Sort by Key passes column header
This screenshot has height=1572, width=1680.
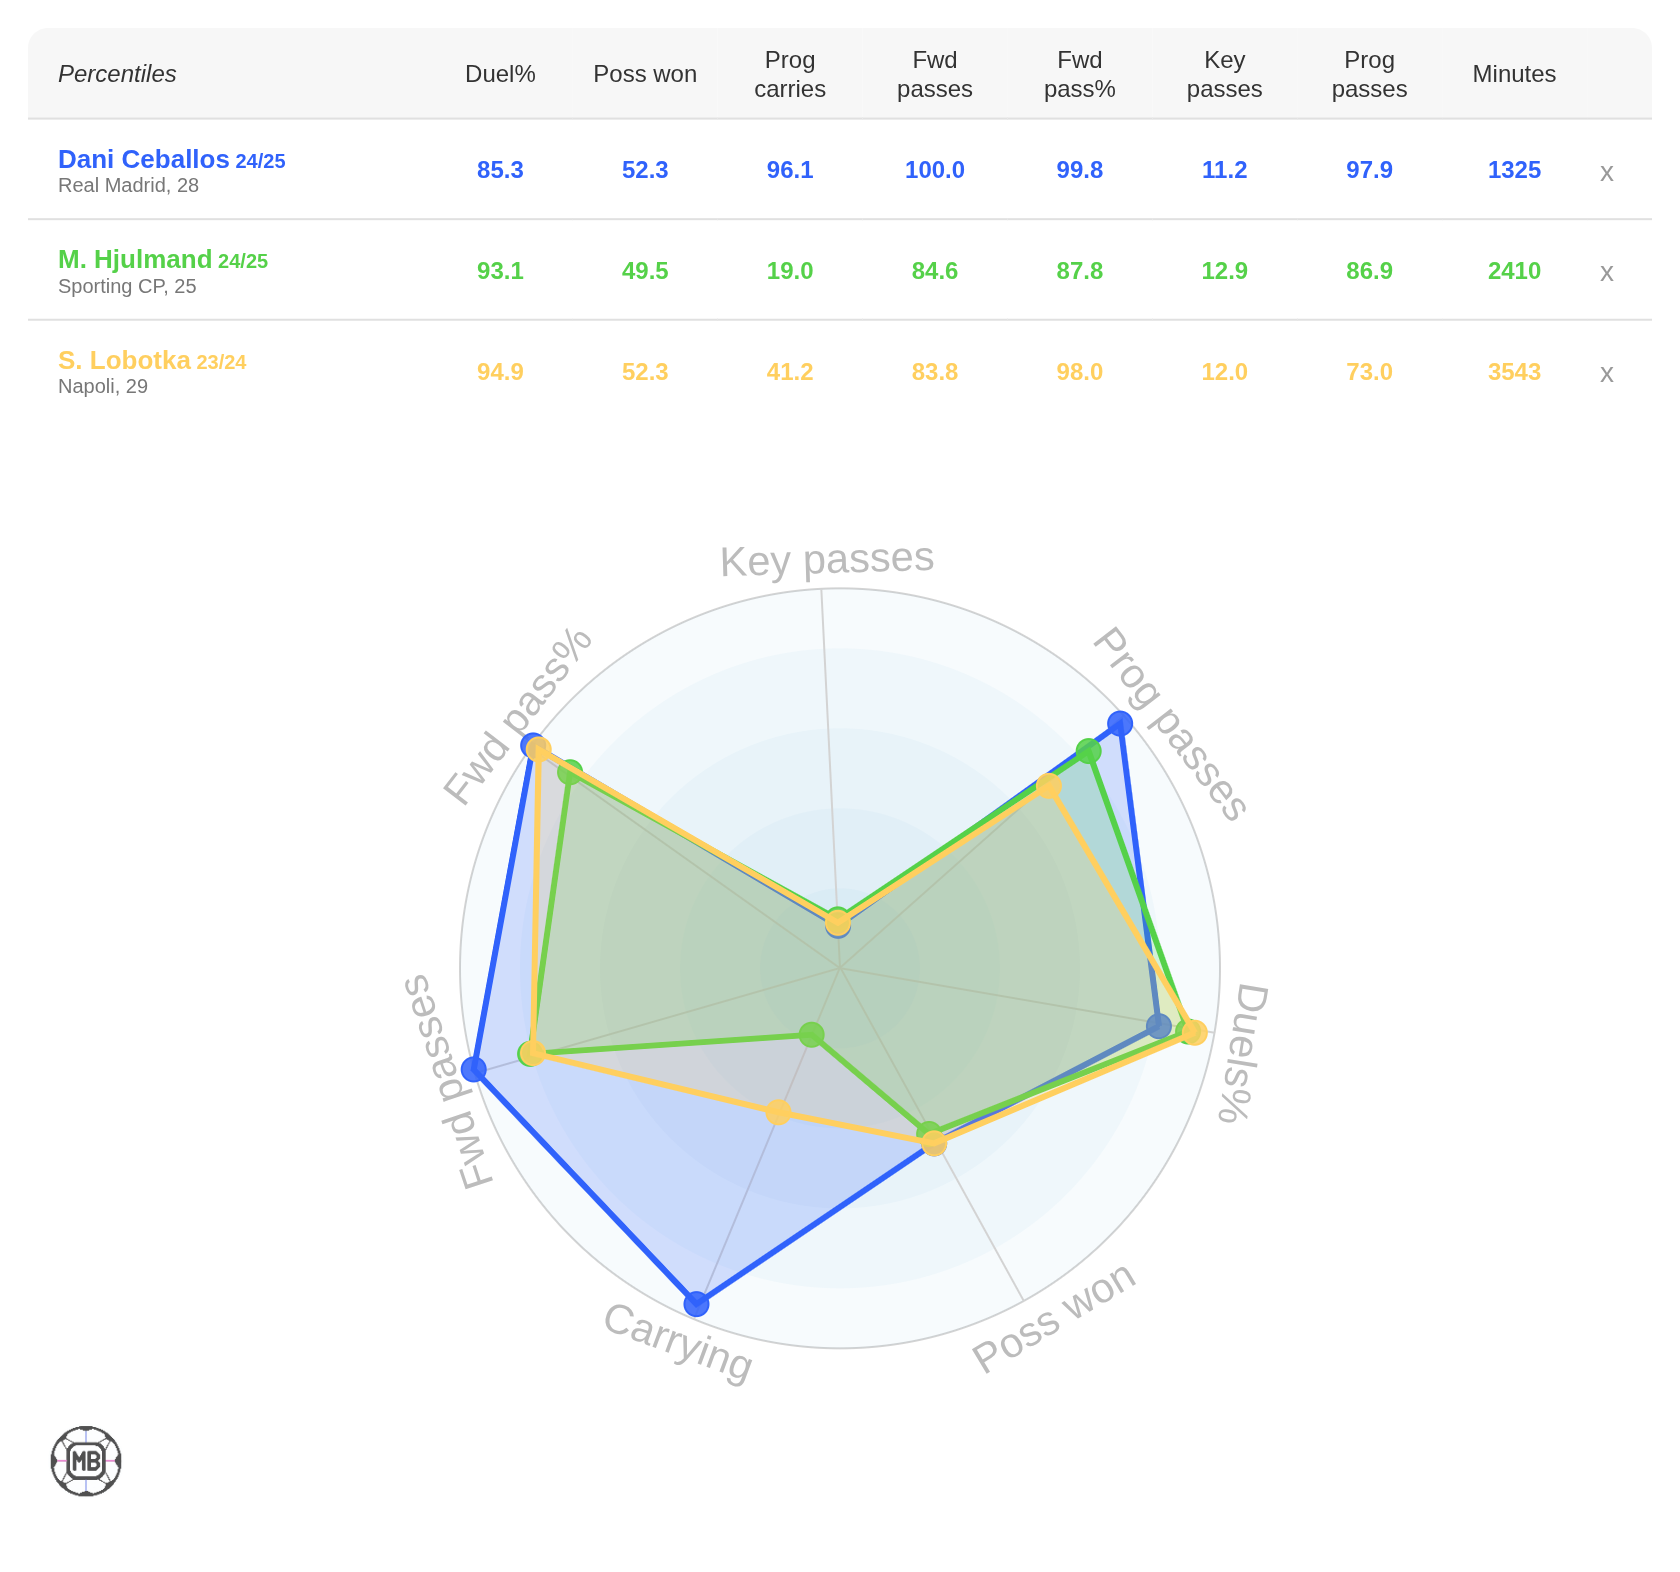[x=1224, y=74]
